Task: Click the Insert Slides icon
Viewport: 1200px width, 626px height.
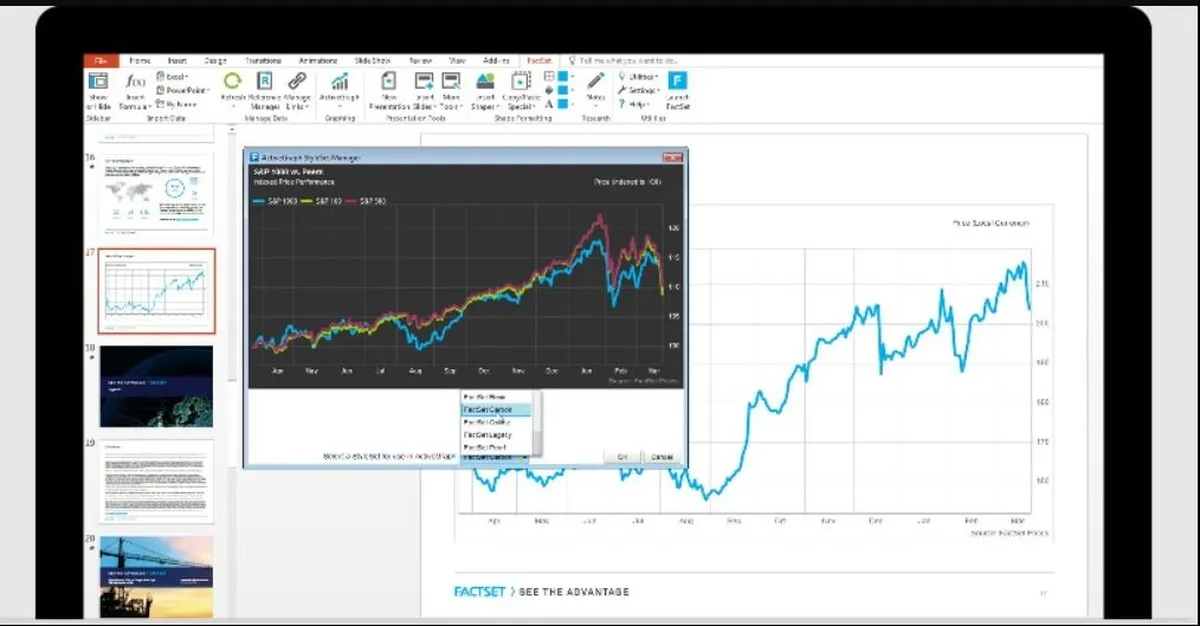Action: tap(423, 81)
